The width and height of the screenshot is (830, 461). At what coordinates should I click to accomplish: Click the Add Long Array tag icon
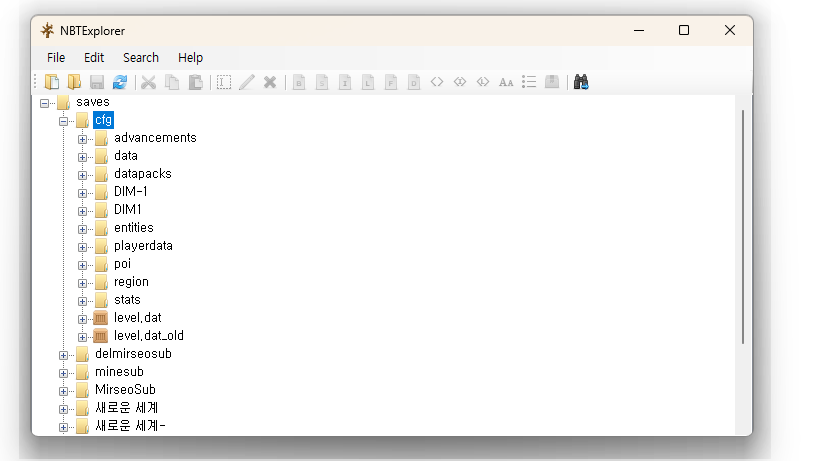click(x=483, y=82)
